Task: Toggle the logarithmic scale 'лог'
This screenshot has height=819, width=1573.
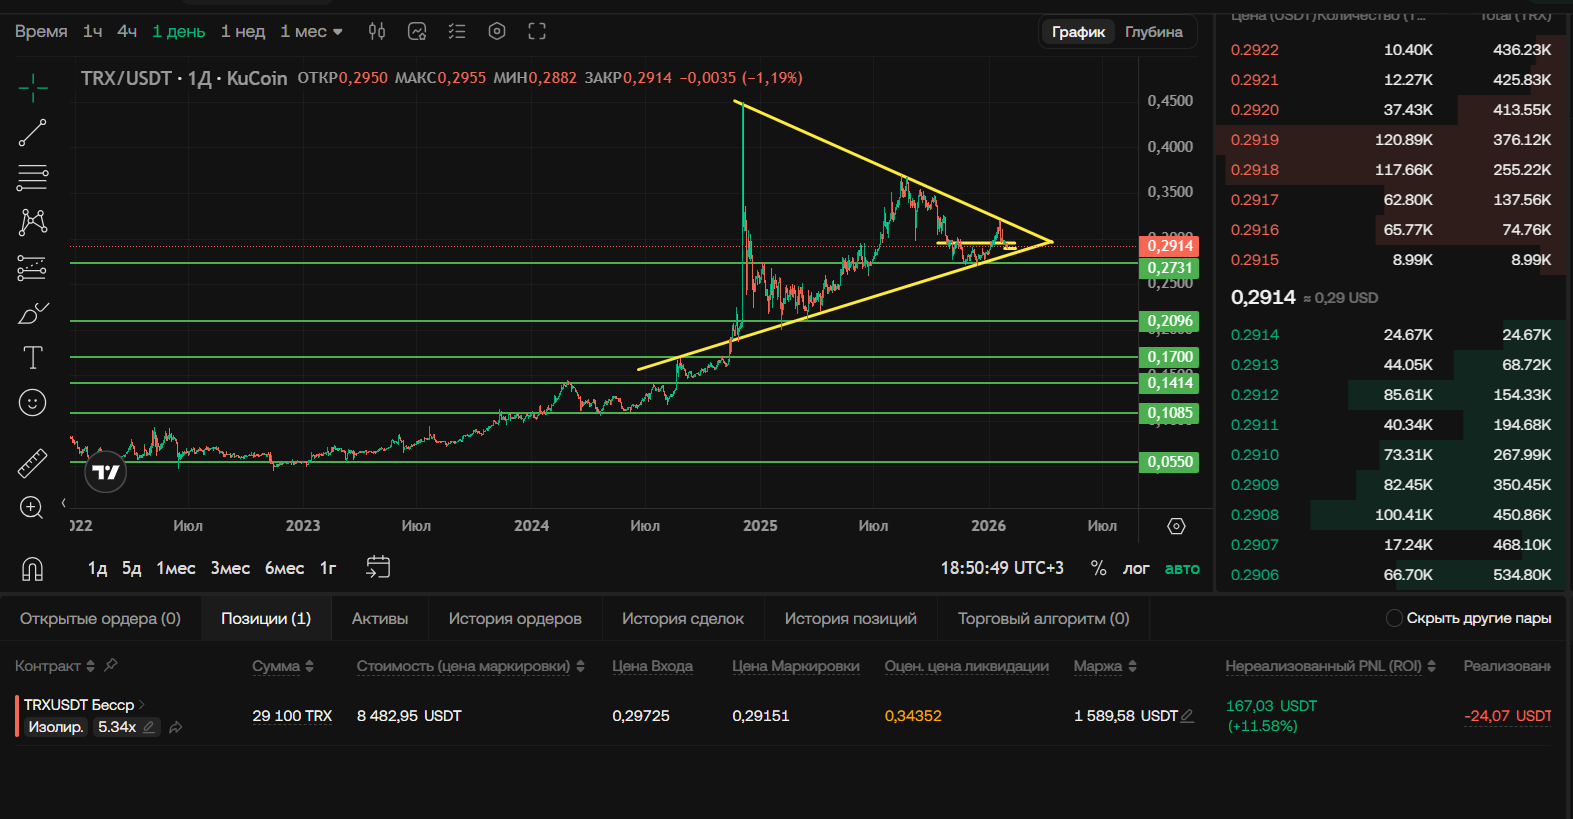Action: click(1136, 568)
